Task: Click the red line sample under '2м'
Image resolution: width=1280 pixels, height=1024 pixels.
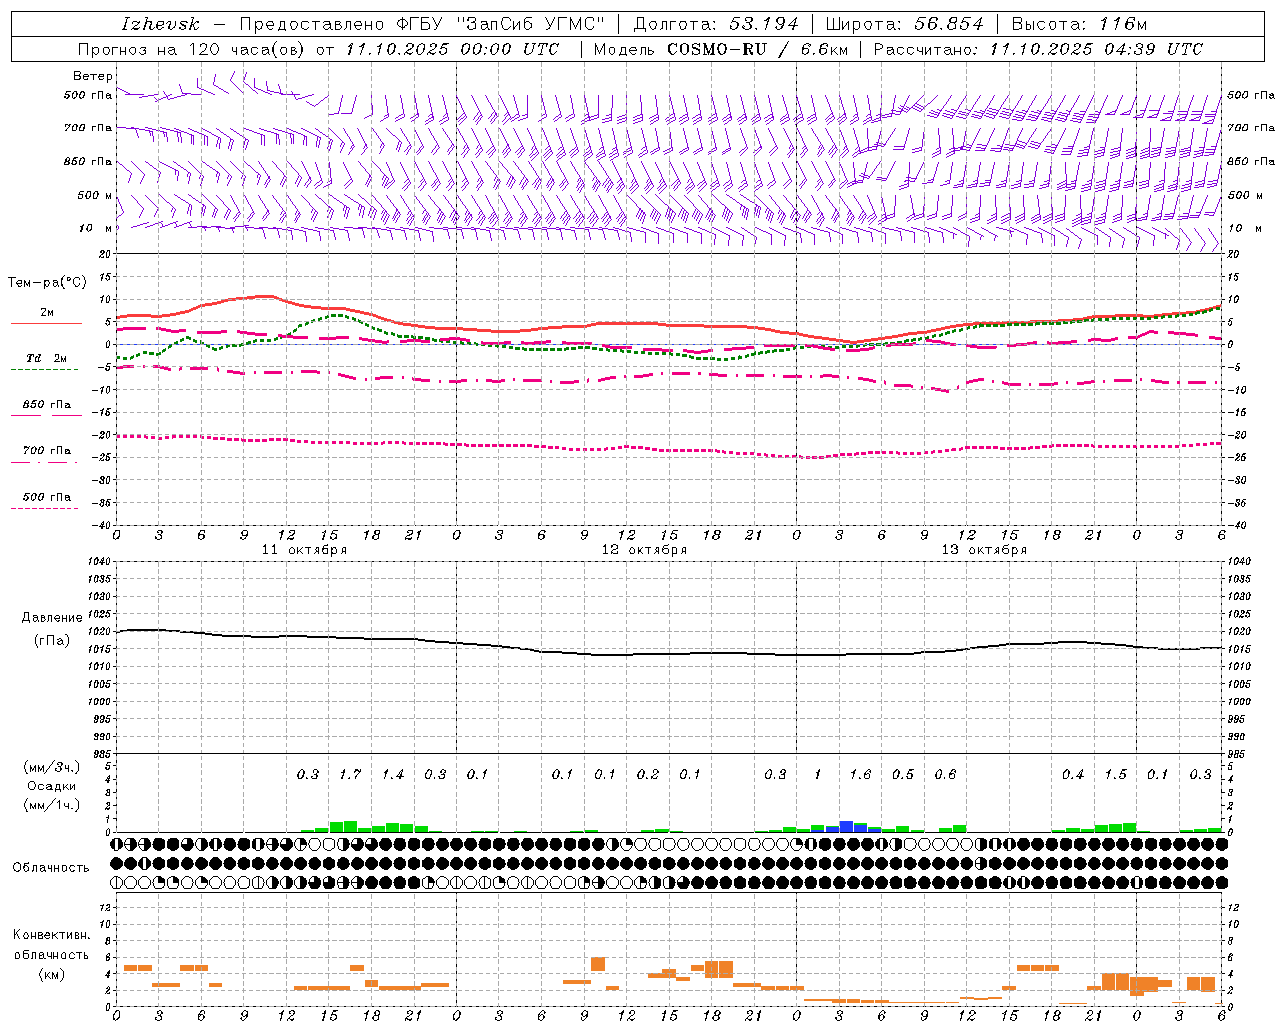Action: (46, 324)
